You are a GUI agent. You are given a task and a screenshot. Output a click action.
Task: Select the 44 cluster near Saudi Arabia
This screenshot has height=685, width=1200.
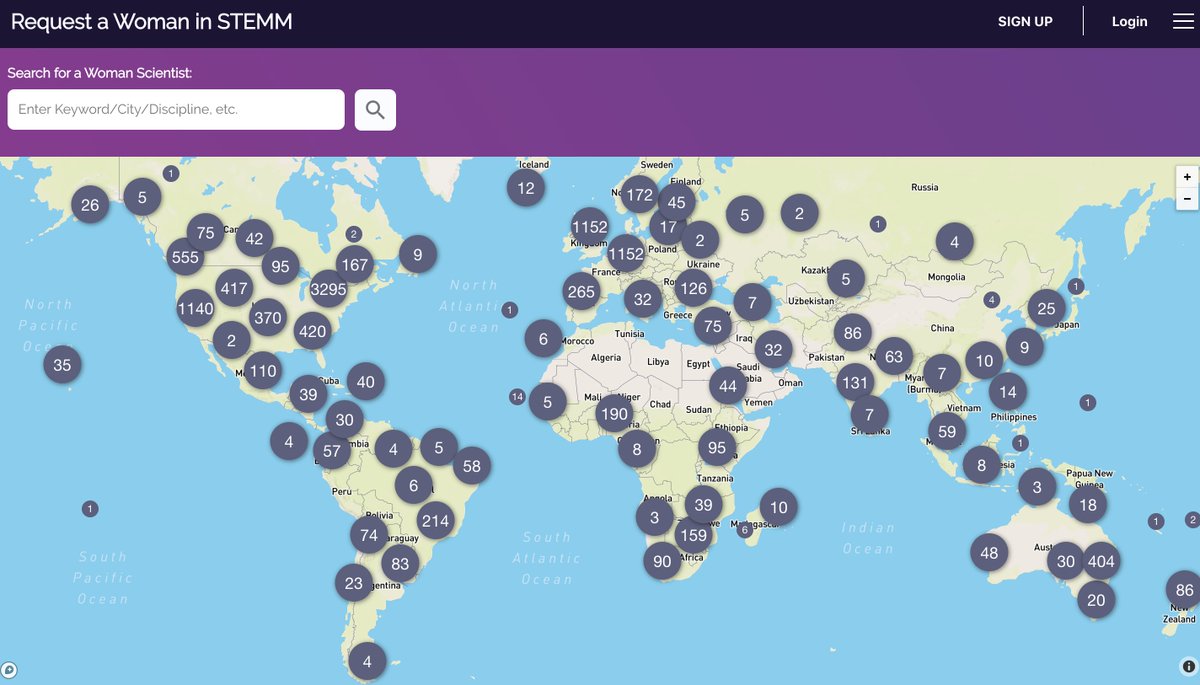coord(728,386)
